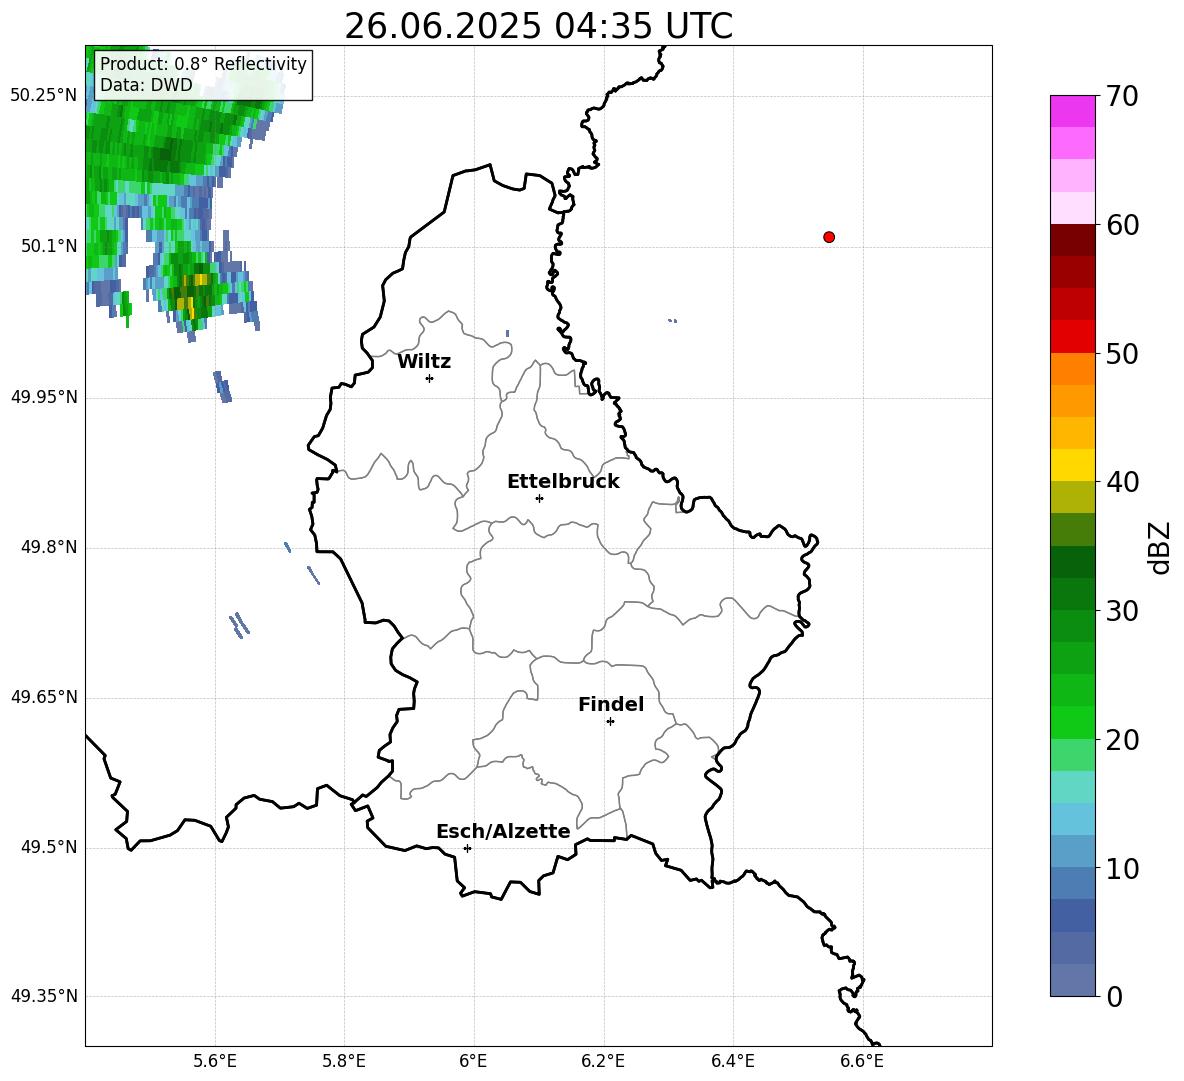Image resolution: width=1184 pixels, height=1081 pixels.
Task: Pick the magenta swatch near 70 dBZ
Action: click(x=1072, y=111)
